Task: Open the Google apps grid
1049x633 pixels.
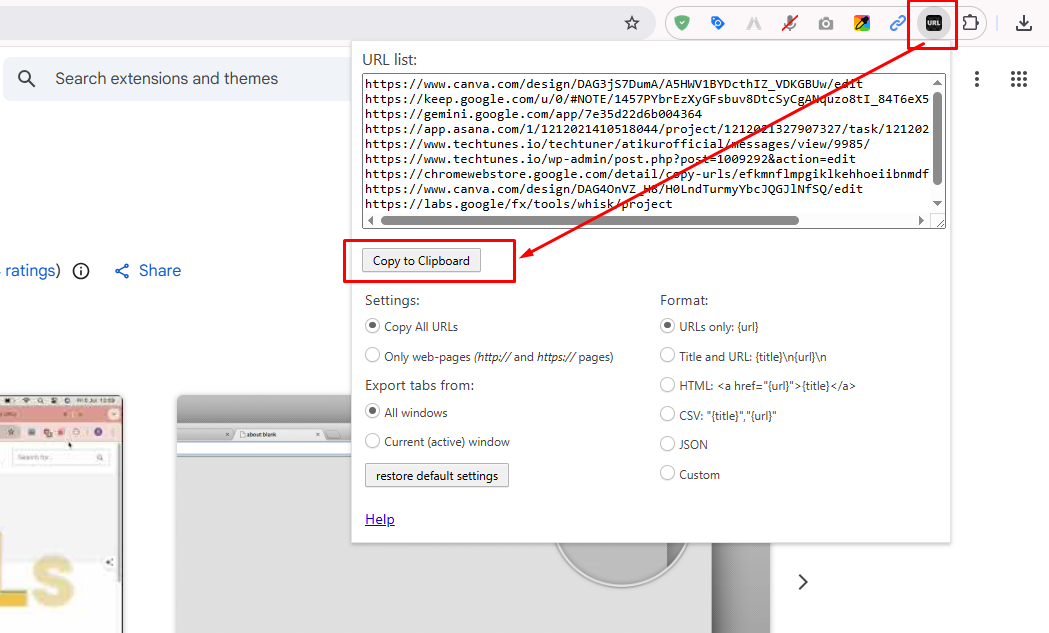Action: (1019, 78)
